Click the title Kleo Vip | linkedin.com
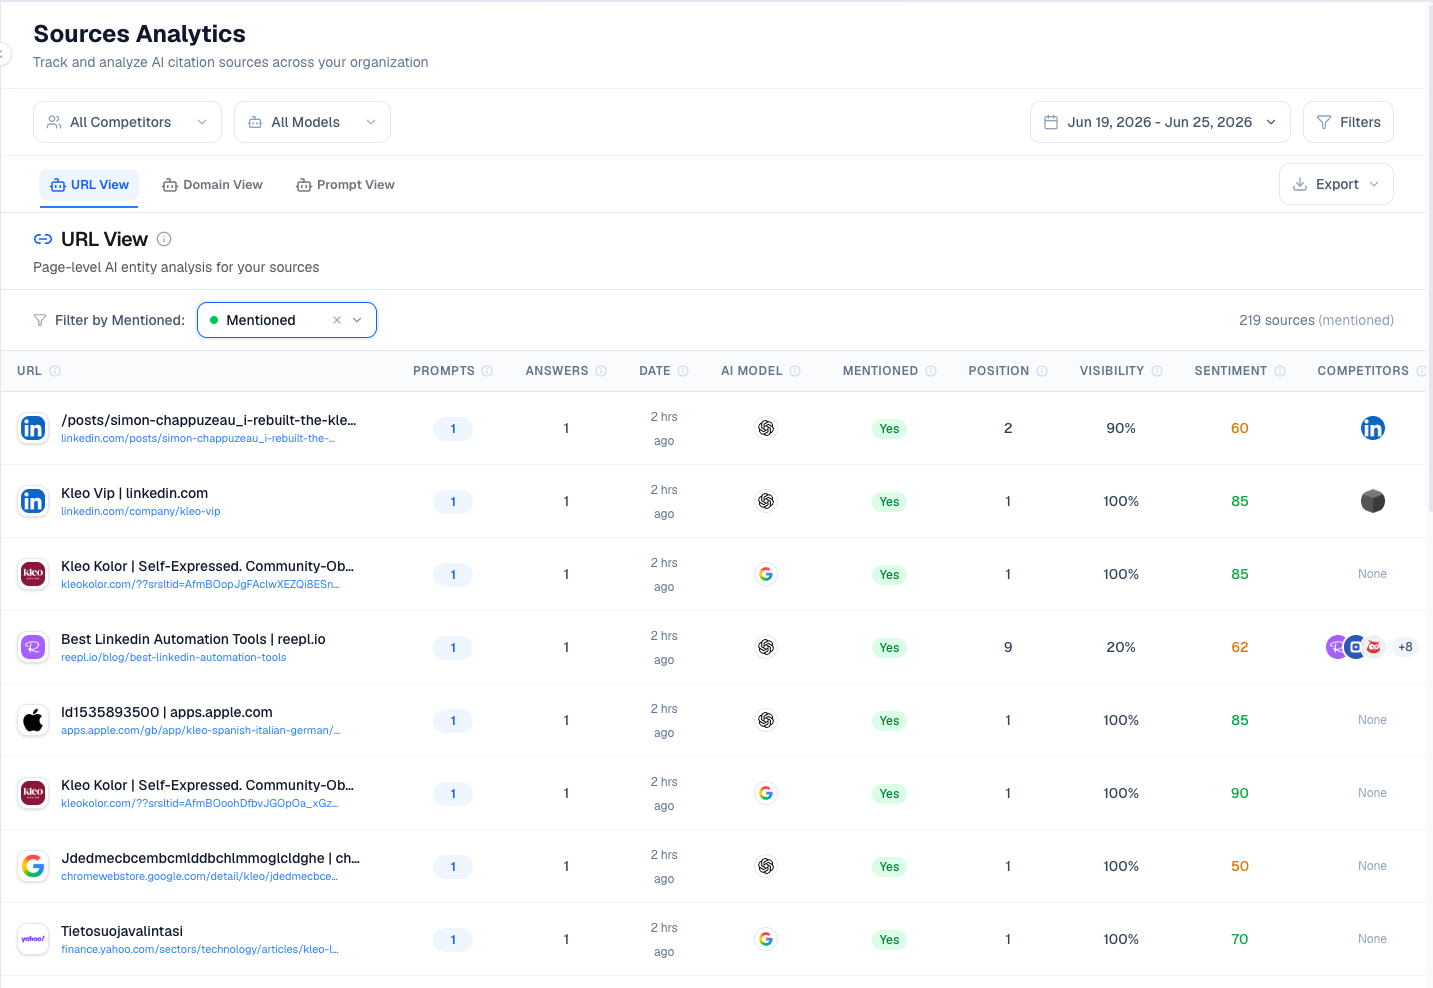 pyautogui.click(x=135, y=493)
